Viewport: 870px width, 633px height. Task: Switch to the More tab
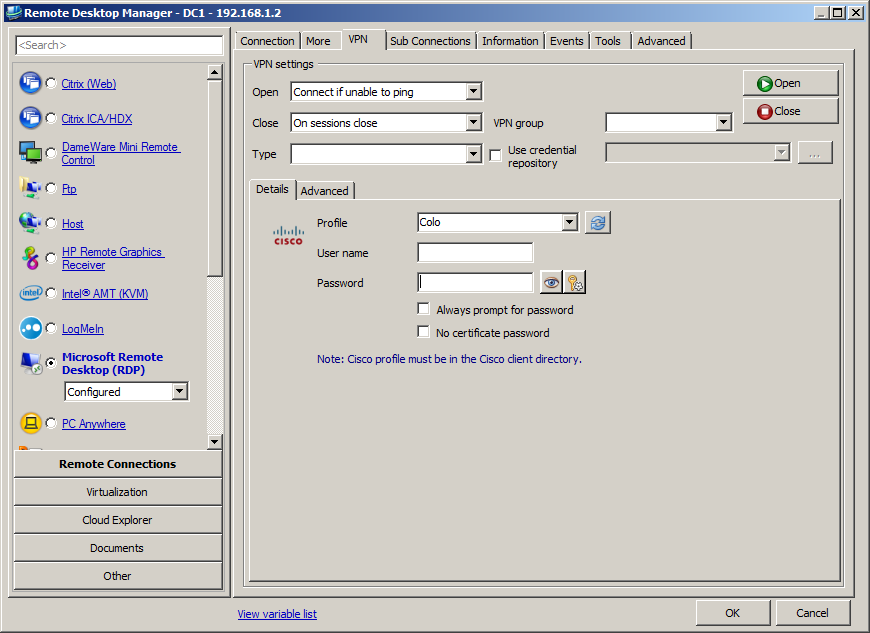tap(318, 41)
